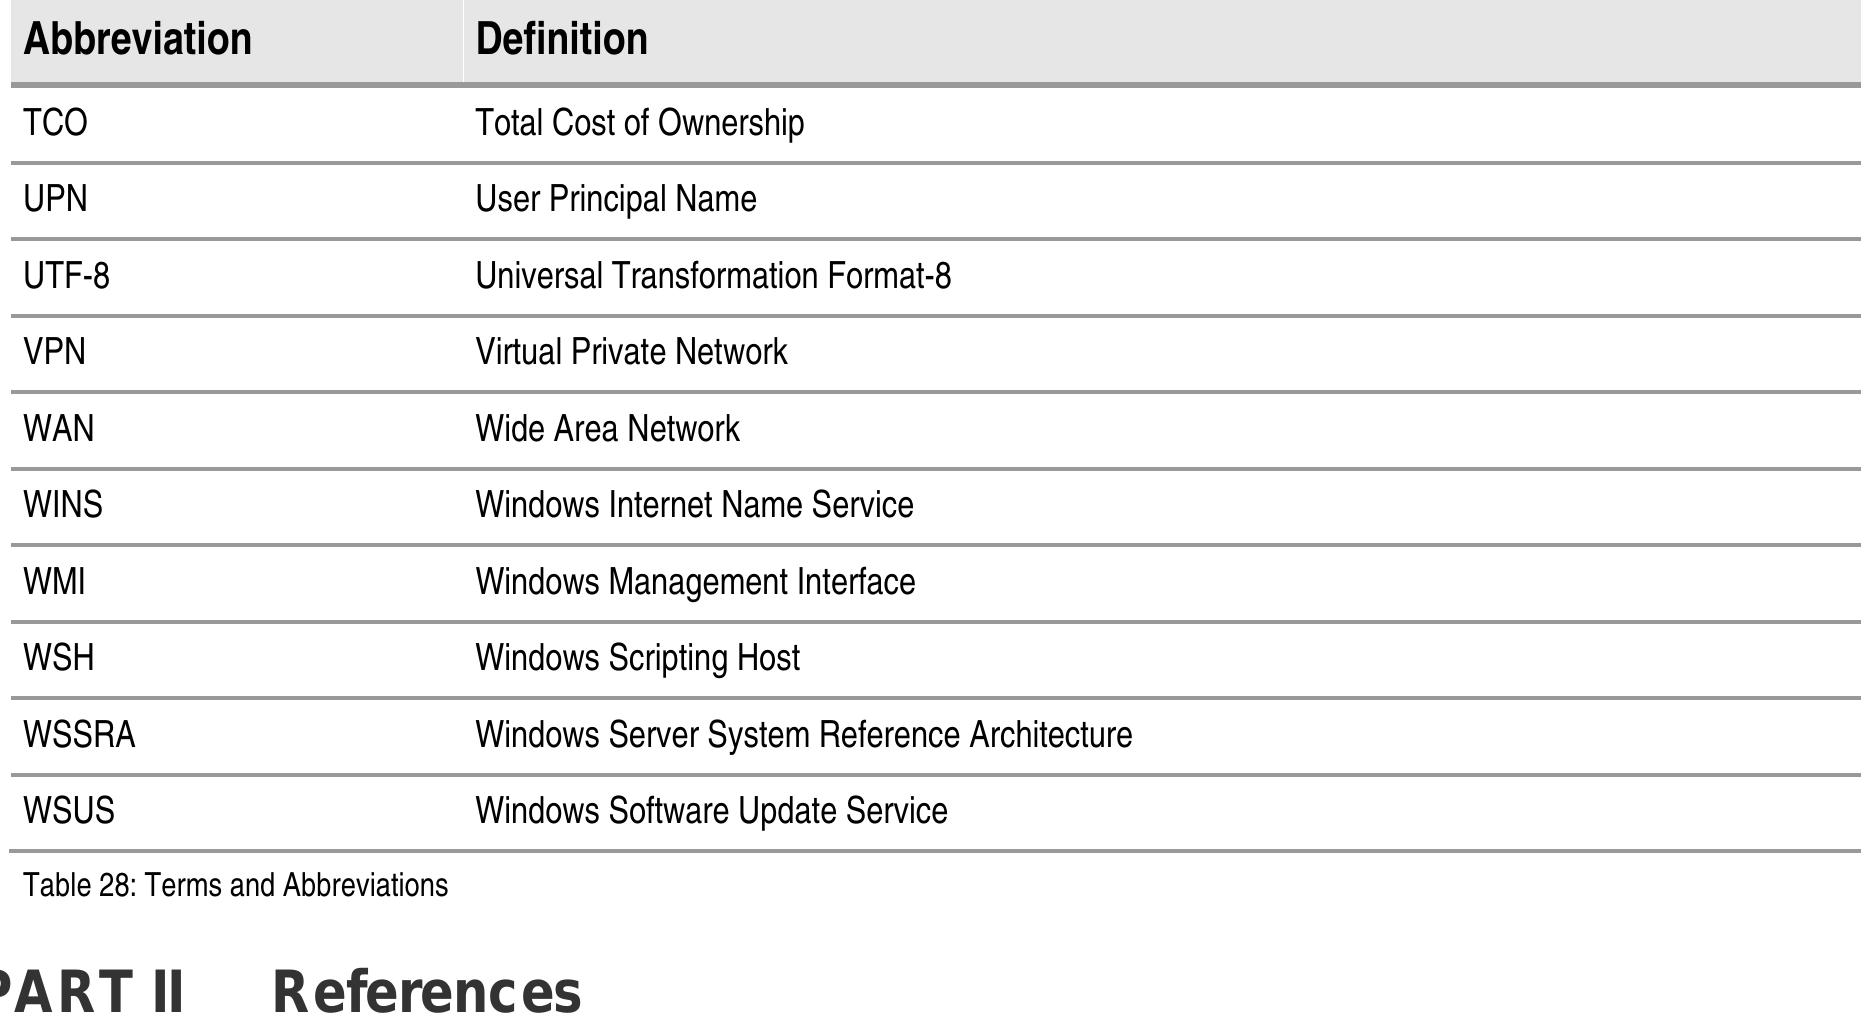Click Windows Internet Name Service text
This screenshot has width=1875, height=1017.
(694, 505)
